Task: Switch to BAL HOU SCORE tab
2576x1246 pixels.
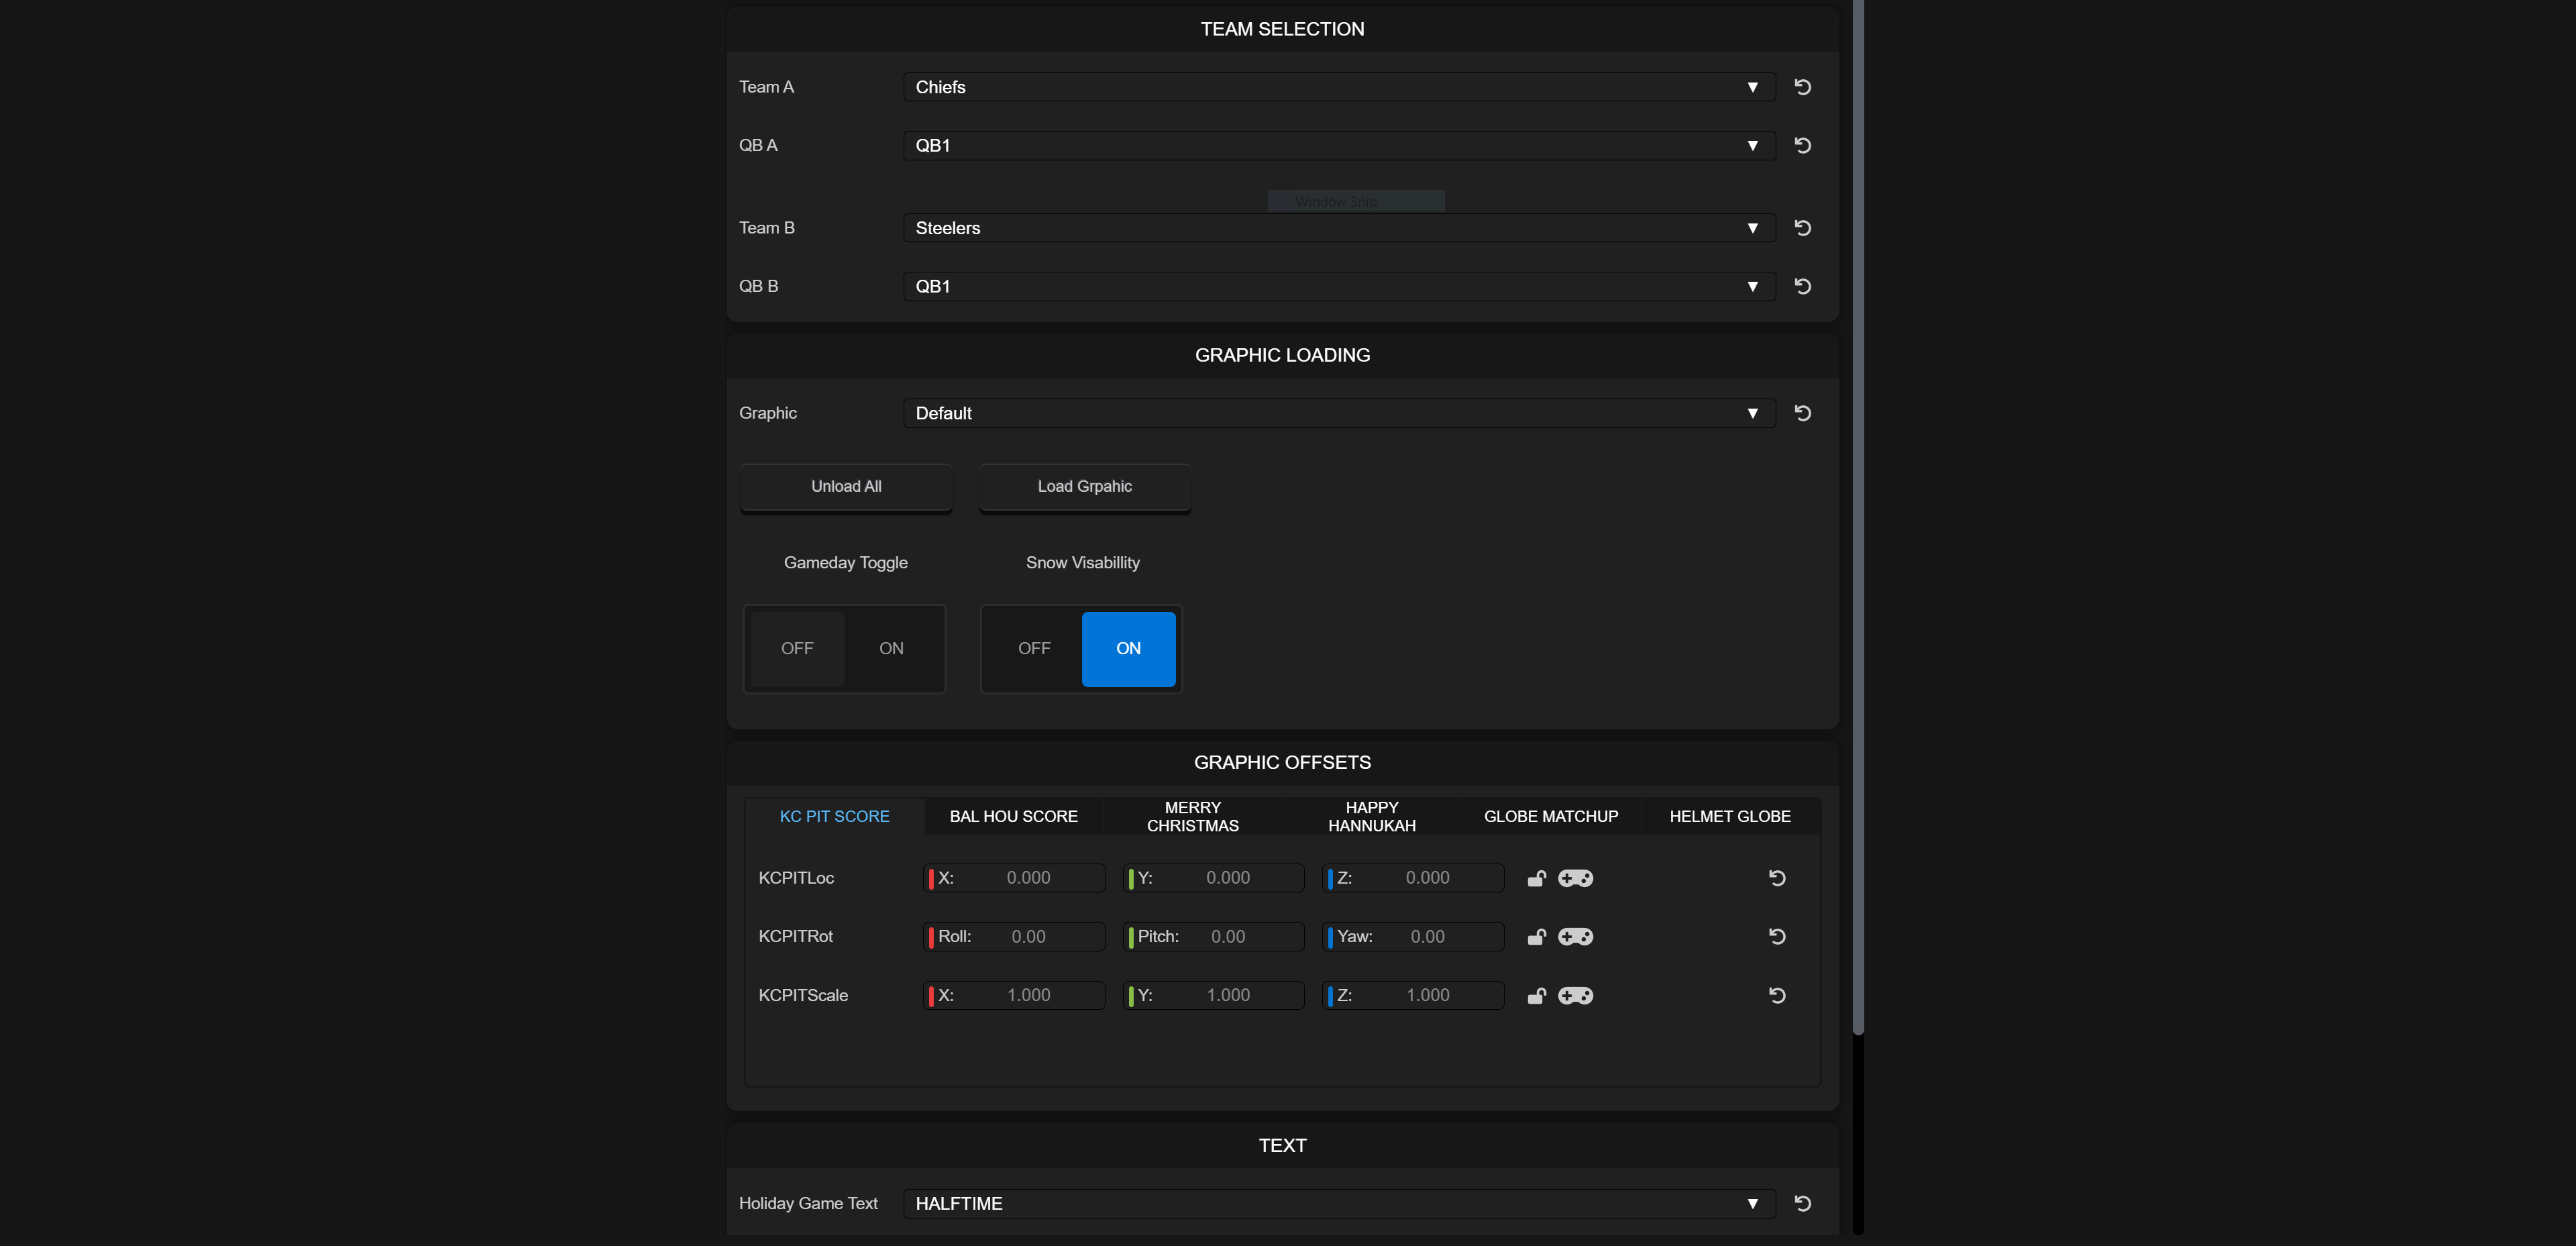Action: pos(1013,816)
